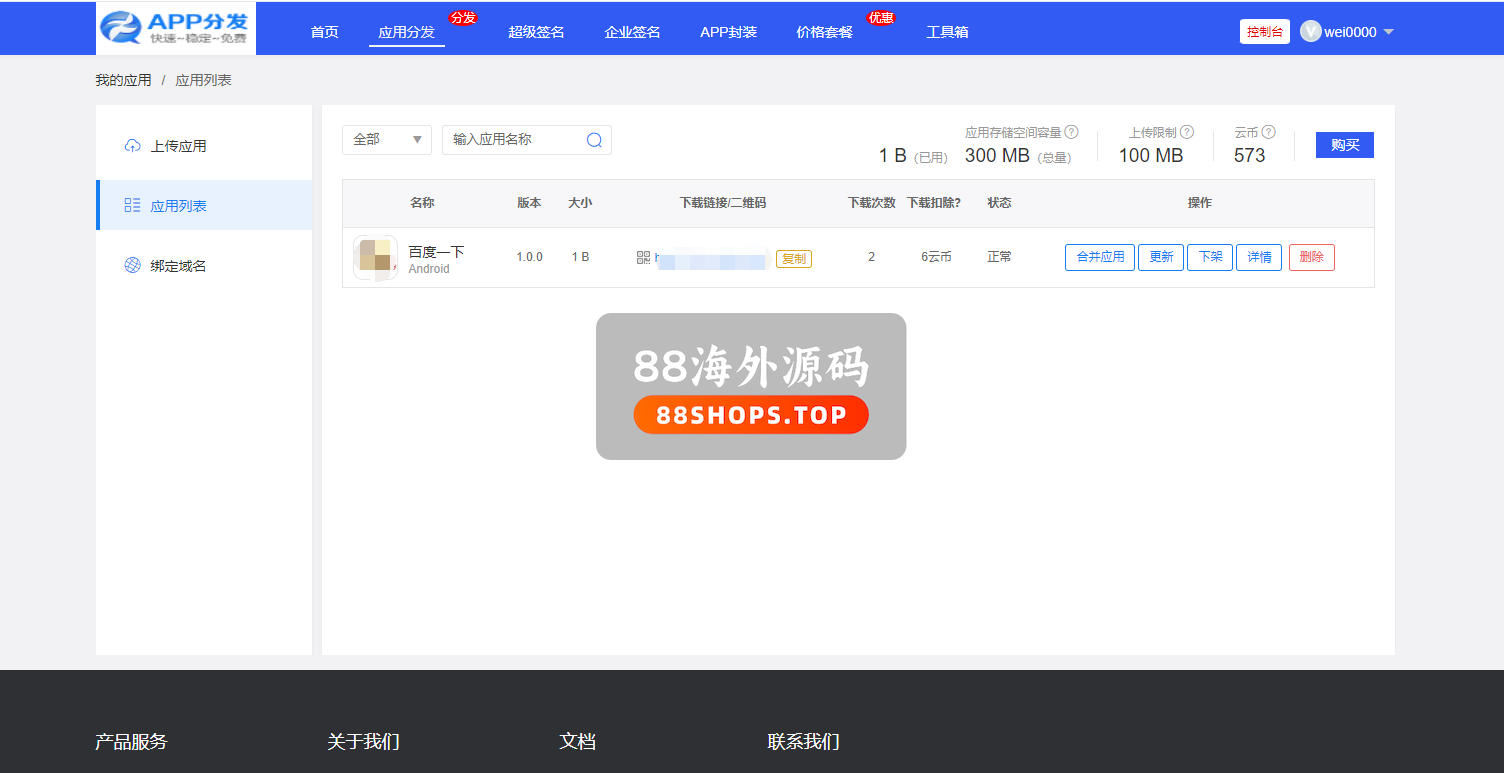Screen dimensions: 1504x773
Task: Select 绑定域名 in the sidebar
Action: (x=178, y=266)
